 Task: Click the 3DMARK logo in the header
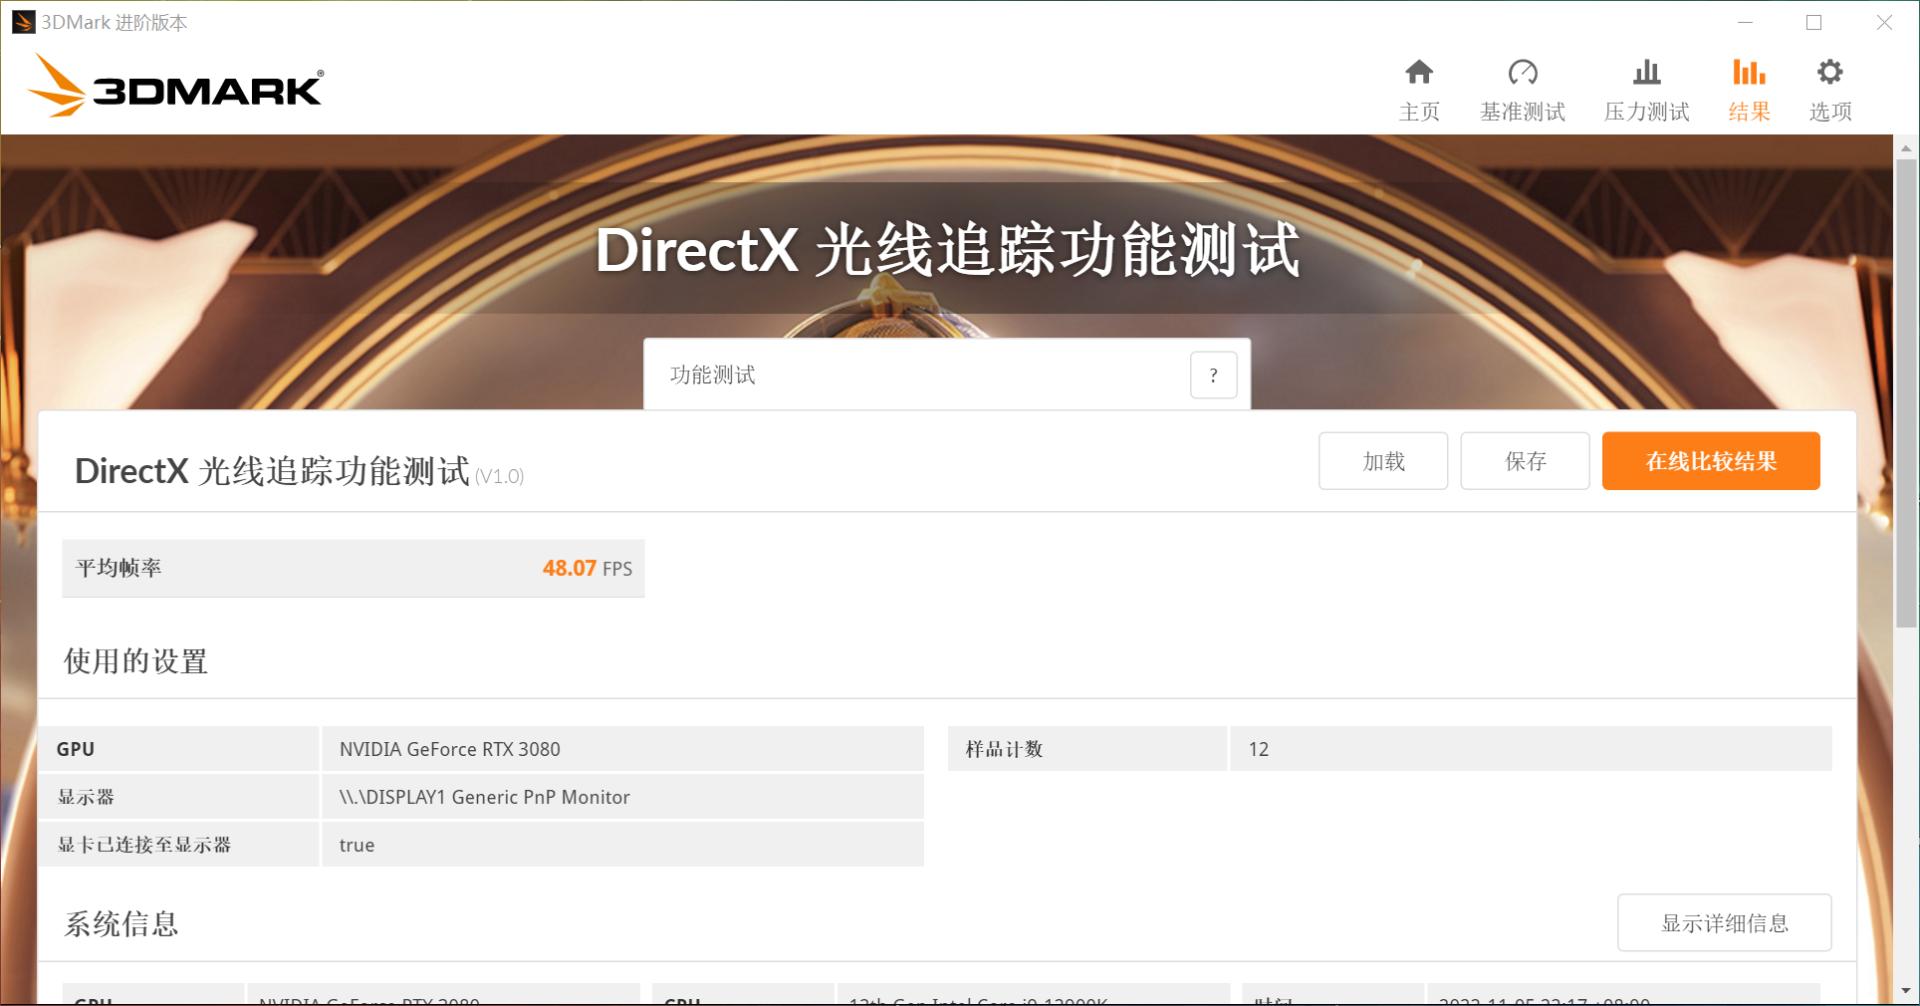[x=175, y=87]
